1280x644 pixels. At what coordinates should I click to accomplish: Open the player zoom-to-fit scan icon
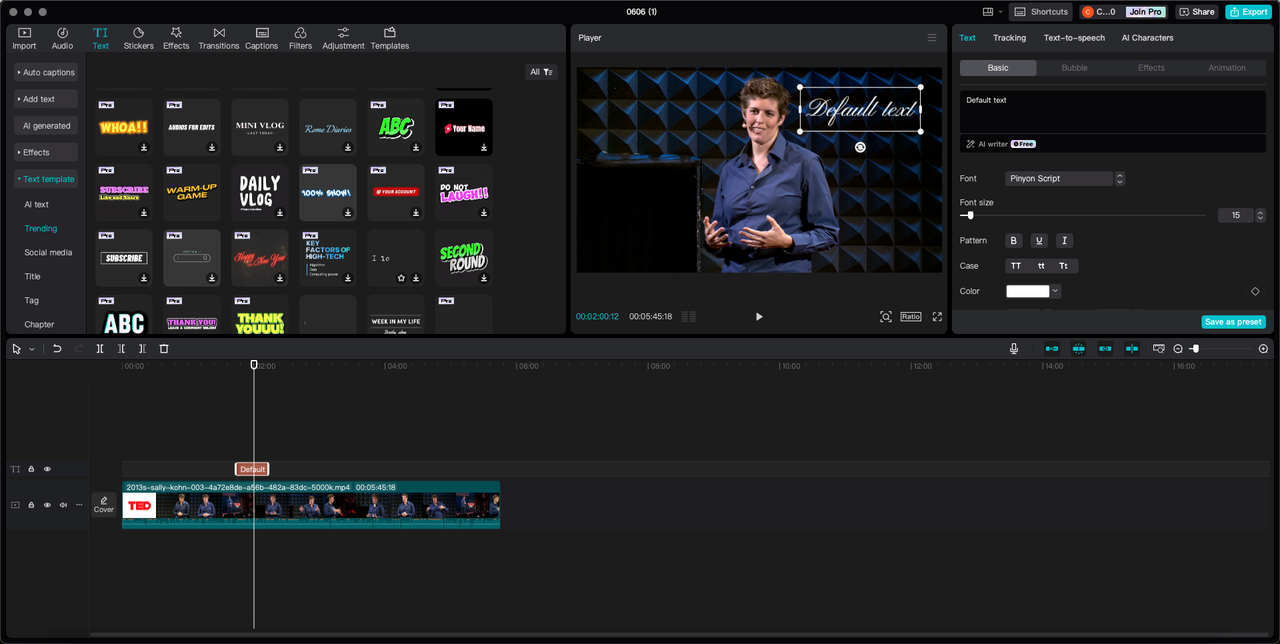[x=885, y=317]
